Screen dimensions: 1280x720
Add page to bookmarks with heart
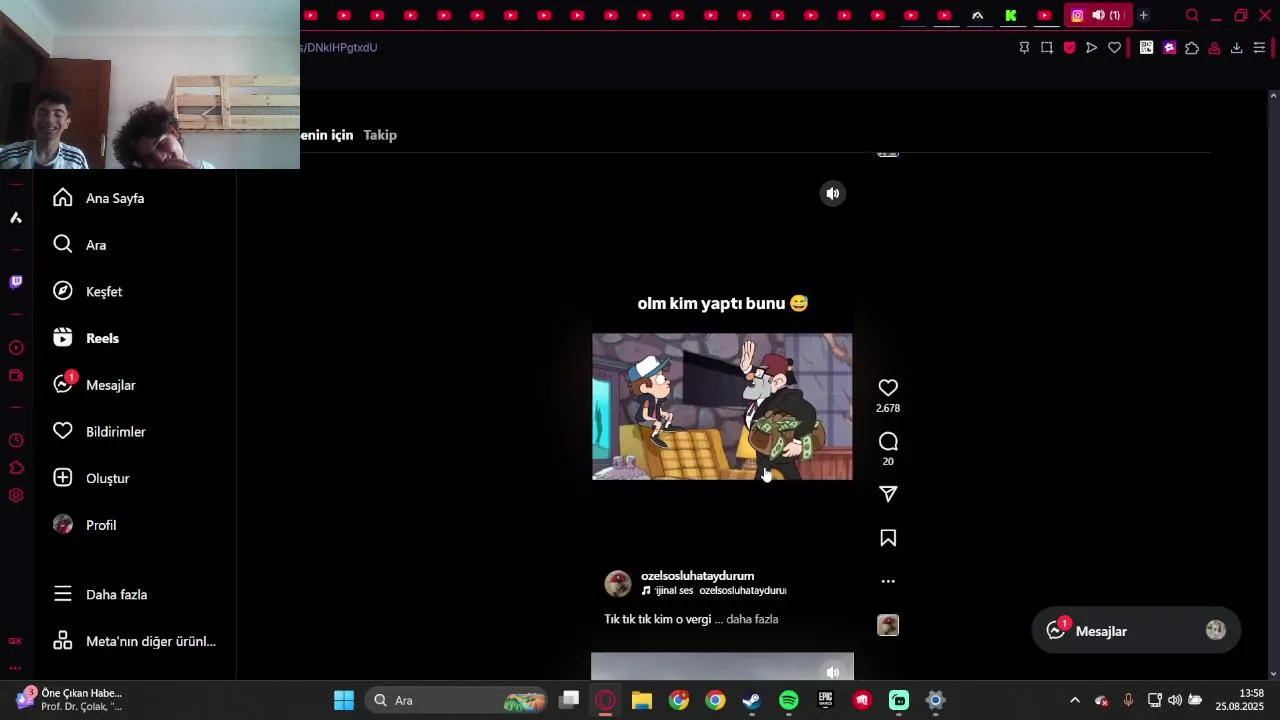[x=1114, y=47]
